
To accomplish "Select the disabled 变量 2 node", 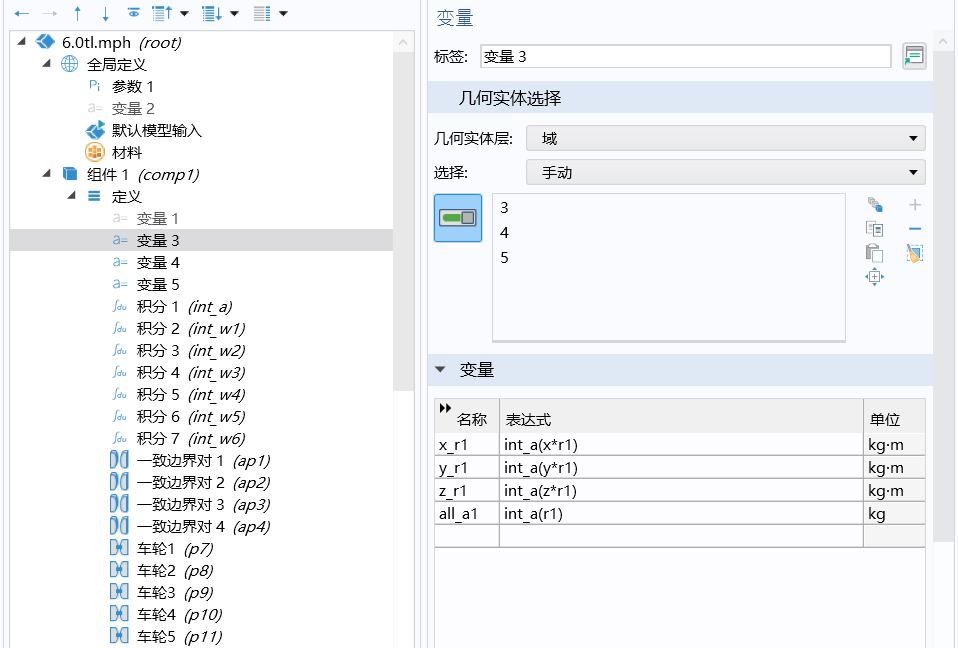I will [x=133, y=109].
